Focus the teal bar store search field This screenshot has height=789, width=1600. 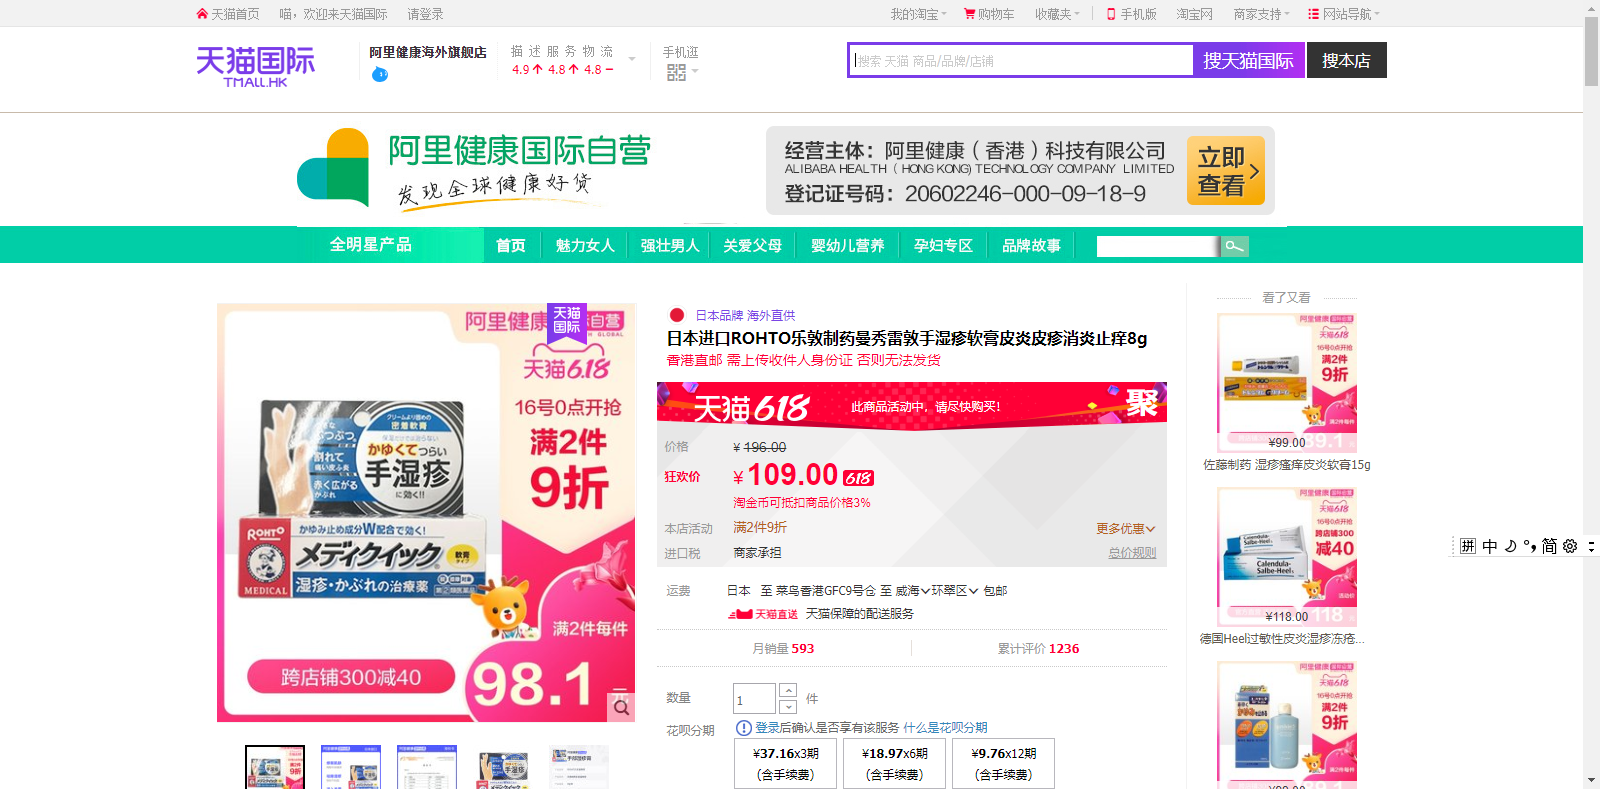click(1157, 246)
